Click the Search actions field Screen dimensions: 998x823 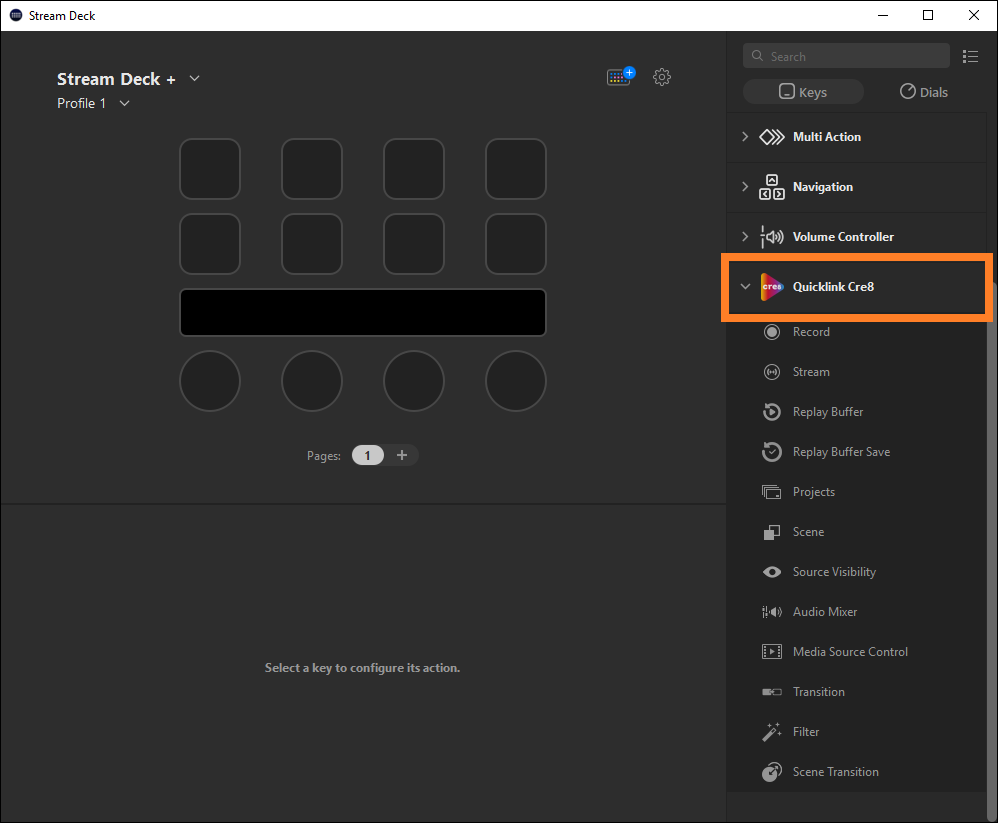pyautogui.click(x=846, y=56)
